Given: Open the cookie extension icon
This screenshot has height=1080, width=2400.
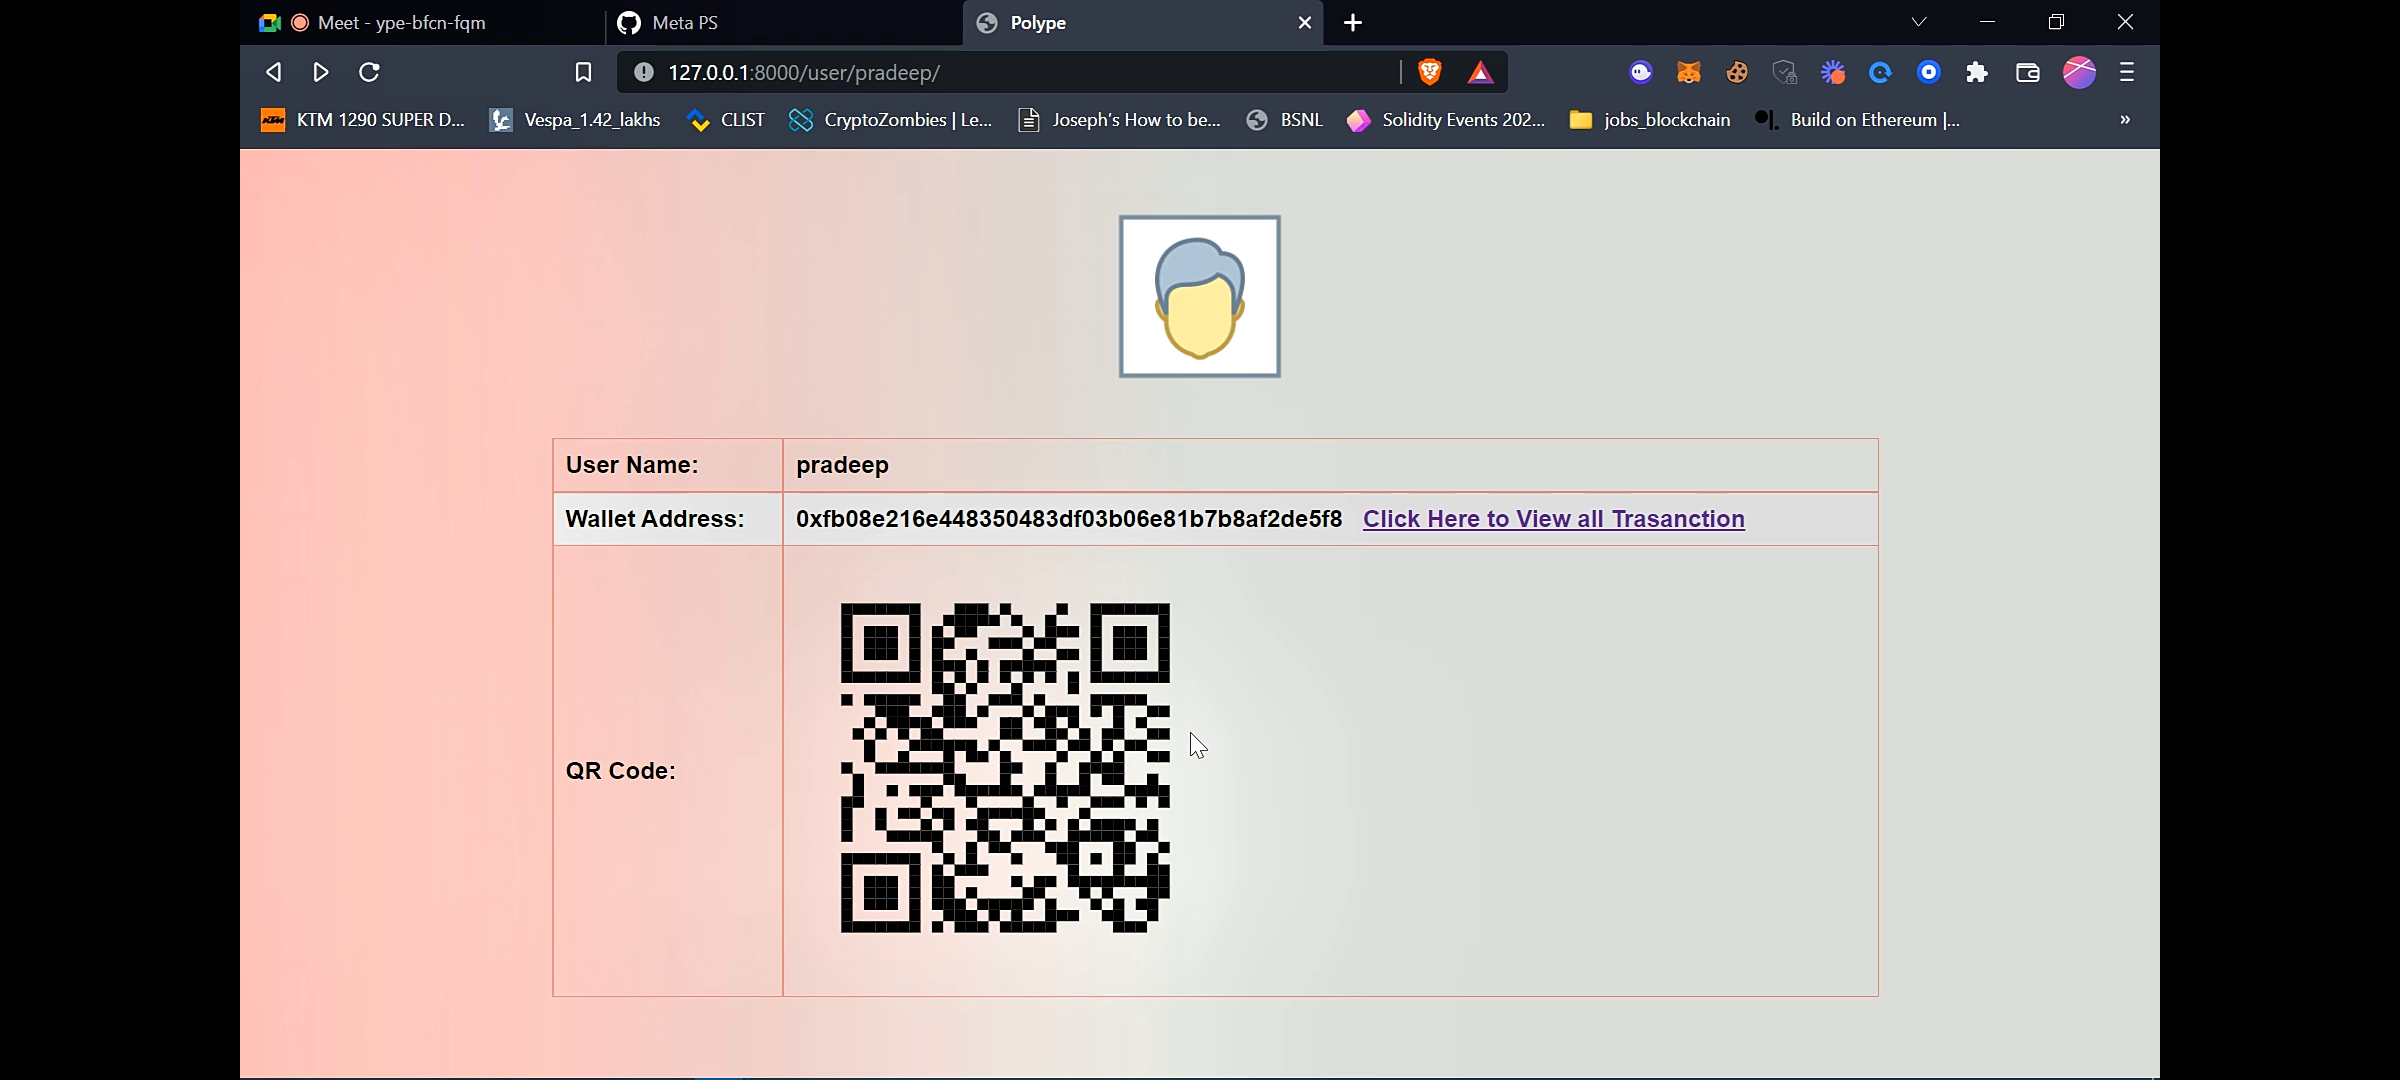Looking at the screenshot, I should point(1737,72).
